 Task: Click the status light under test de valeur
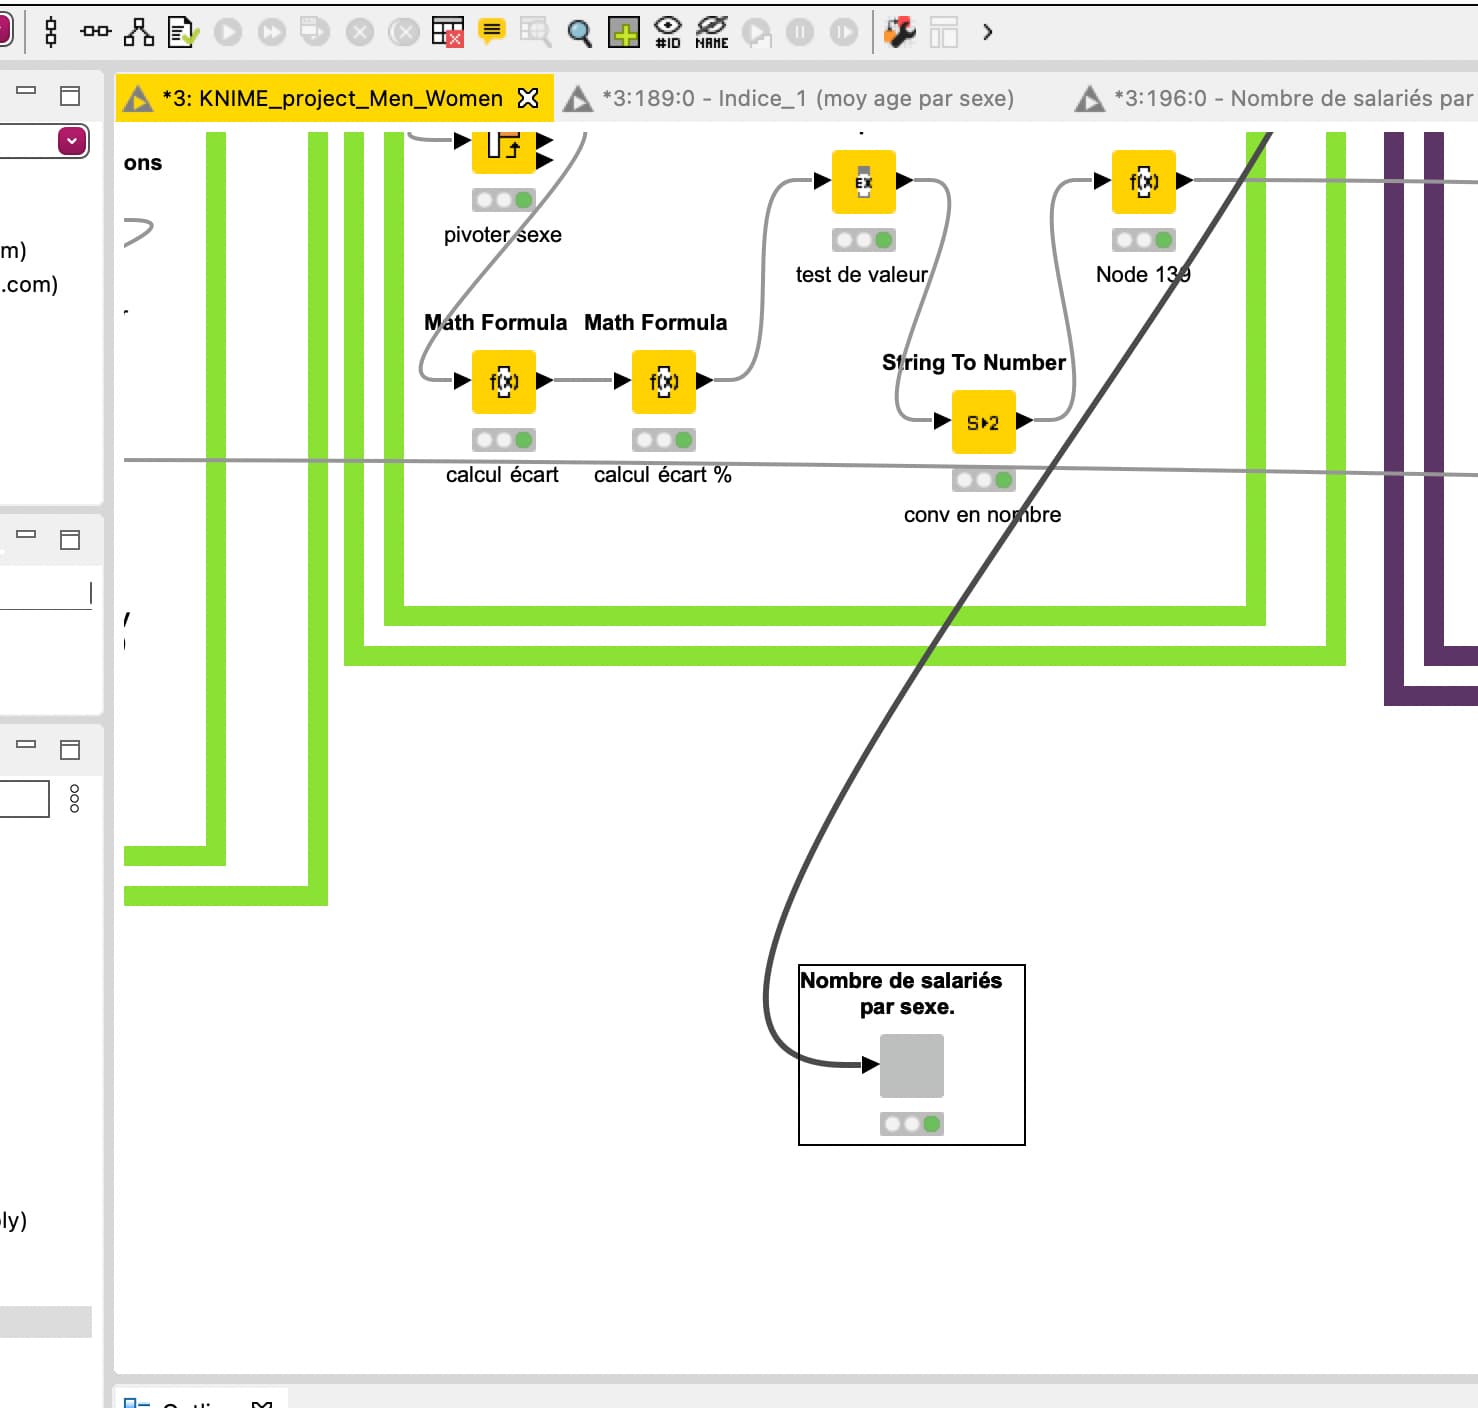tap(864, 240)
